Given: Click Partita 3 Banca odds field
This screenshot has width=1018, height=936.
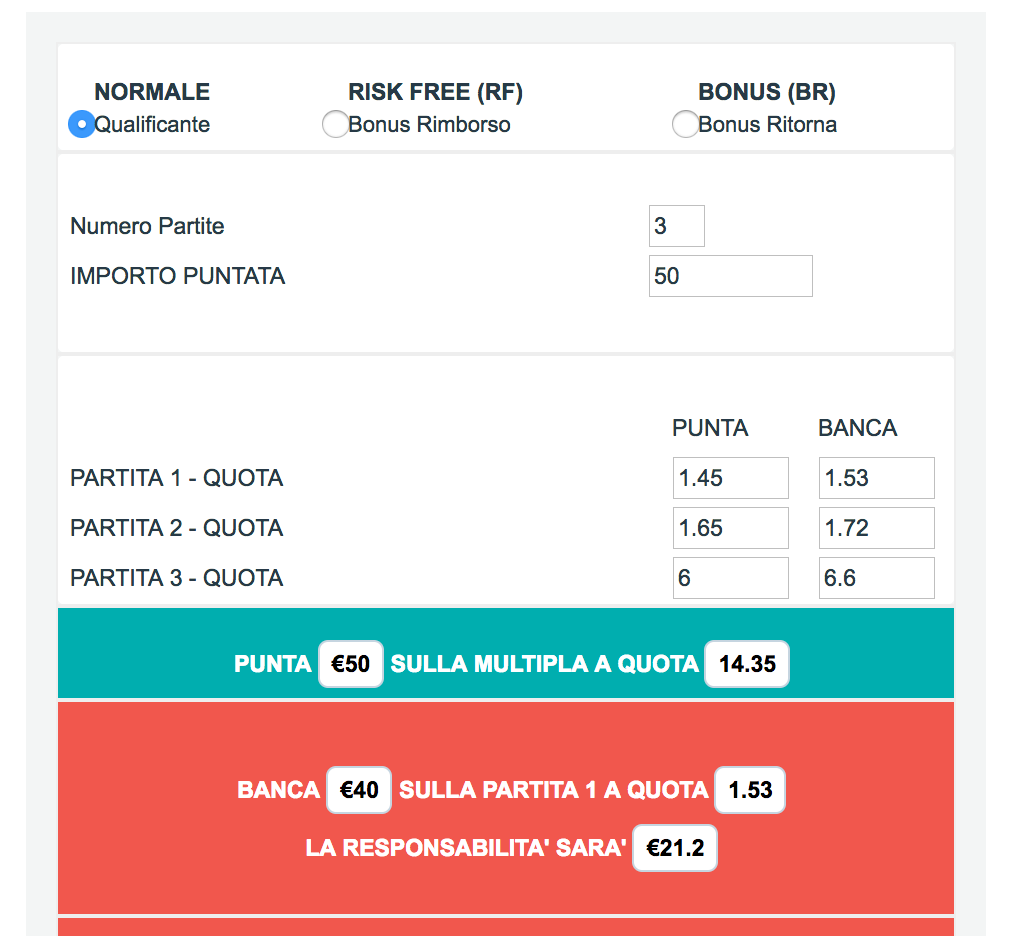Looking at the screenshot, I should 876,578.
